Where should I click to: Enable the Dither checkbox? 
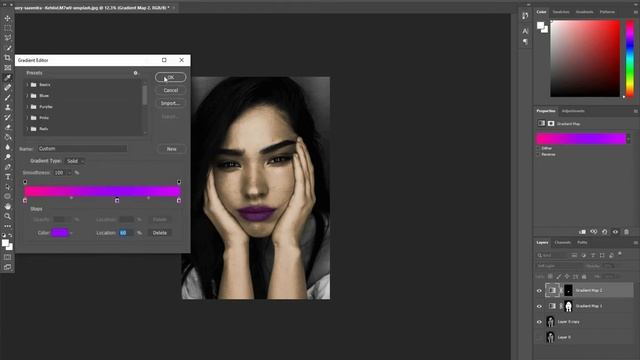click(x=538, y=148)
